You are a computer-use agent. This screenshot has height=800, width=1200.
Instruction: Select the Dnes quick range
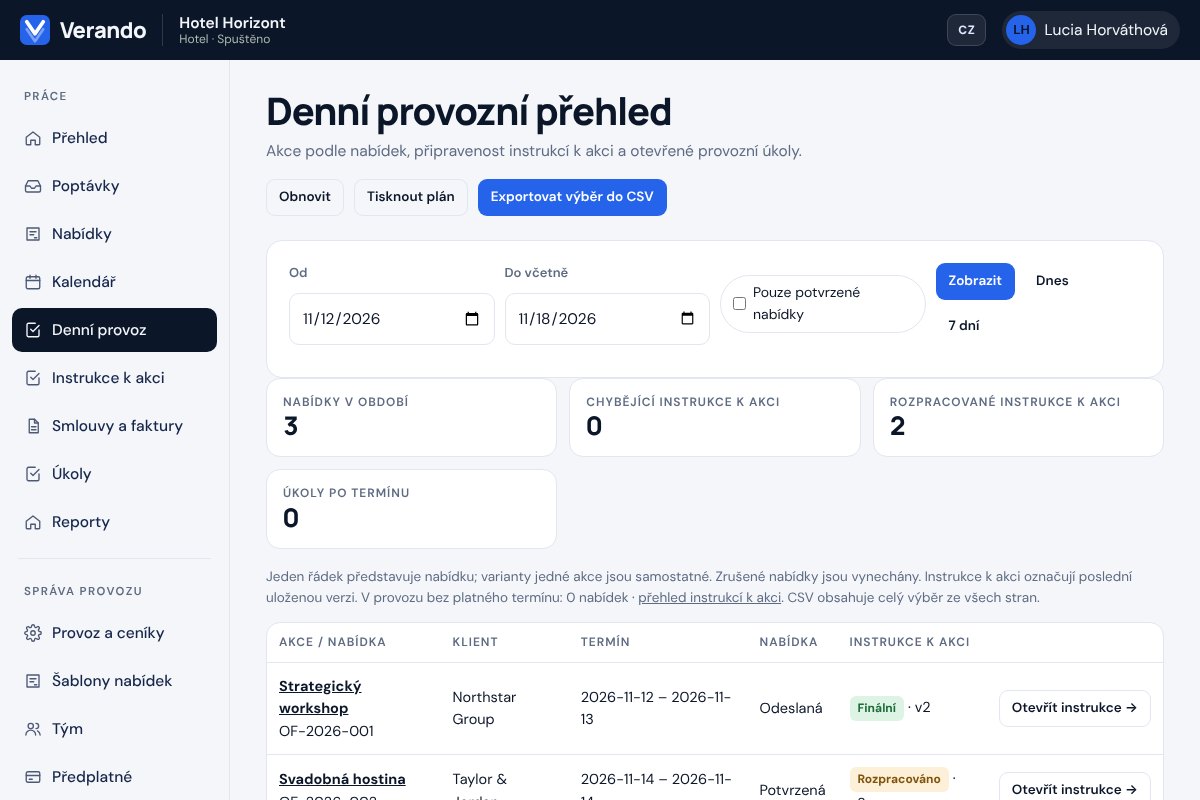pos(1052,281)
